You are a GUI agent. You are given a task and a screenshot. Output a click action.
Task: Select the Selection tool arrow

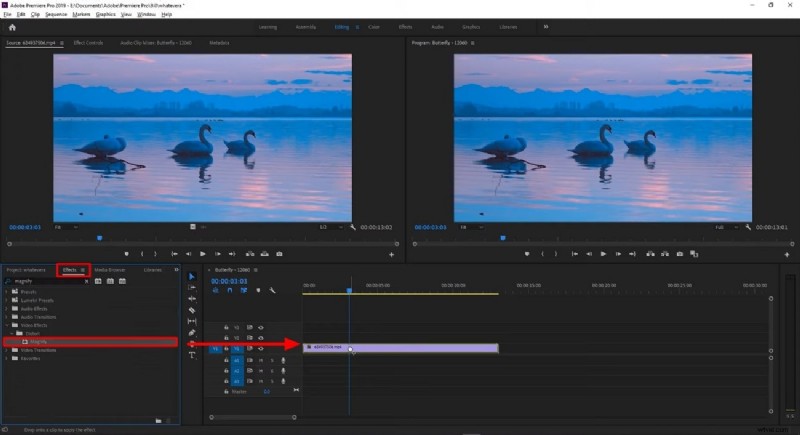pos(192,276)
